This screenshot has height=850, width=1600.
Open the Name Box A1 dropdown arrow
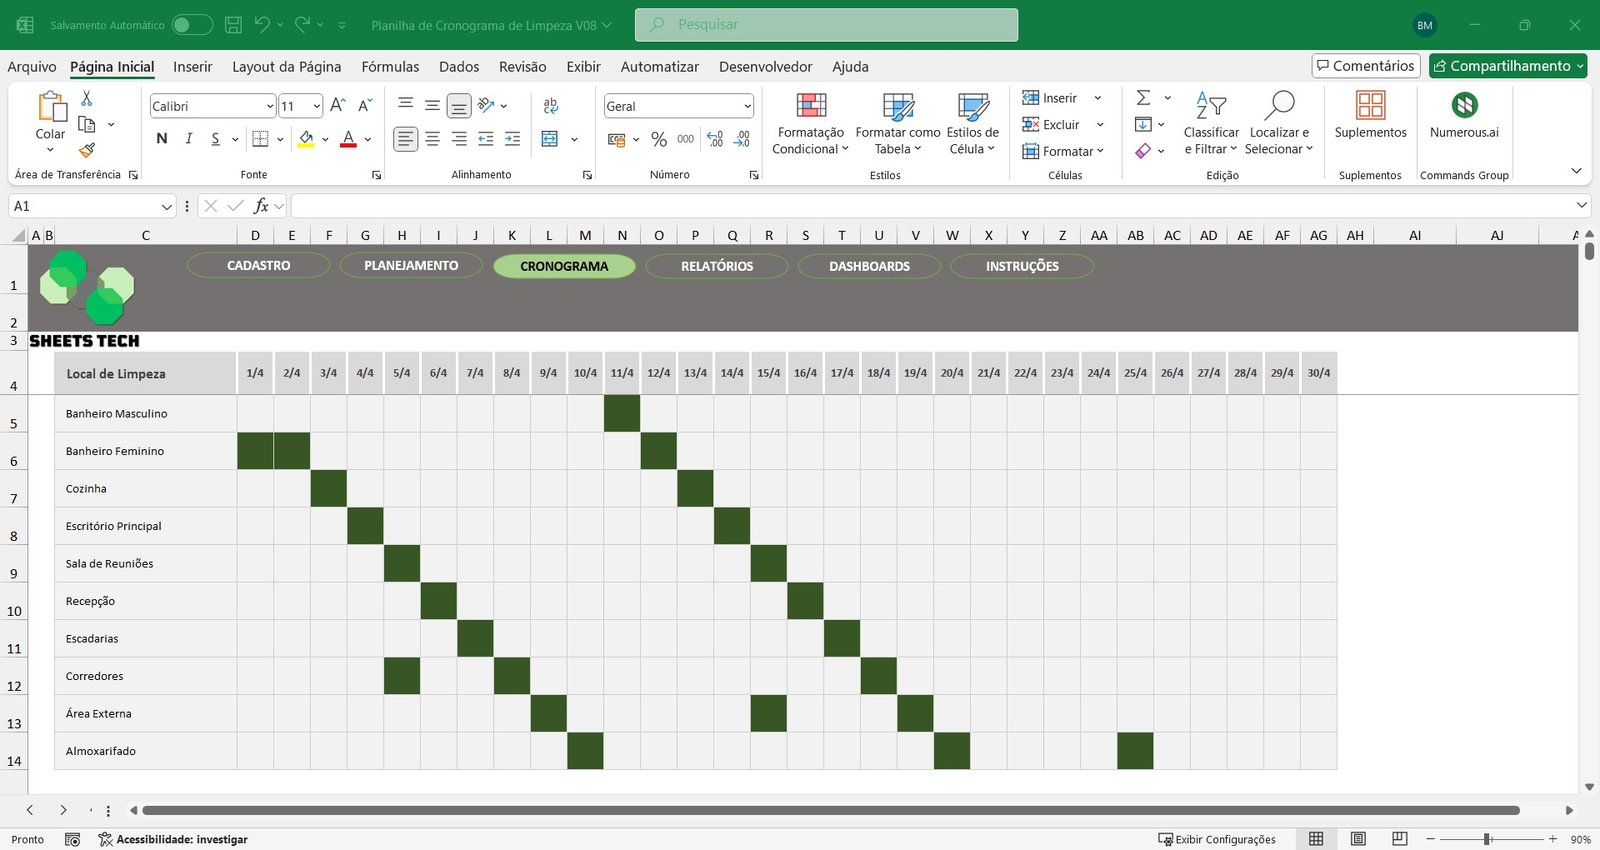click(x=167, y=206)
